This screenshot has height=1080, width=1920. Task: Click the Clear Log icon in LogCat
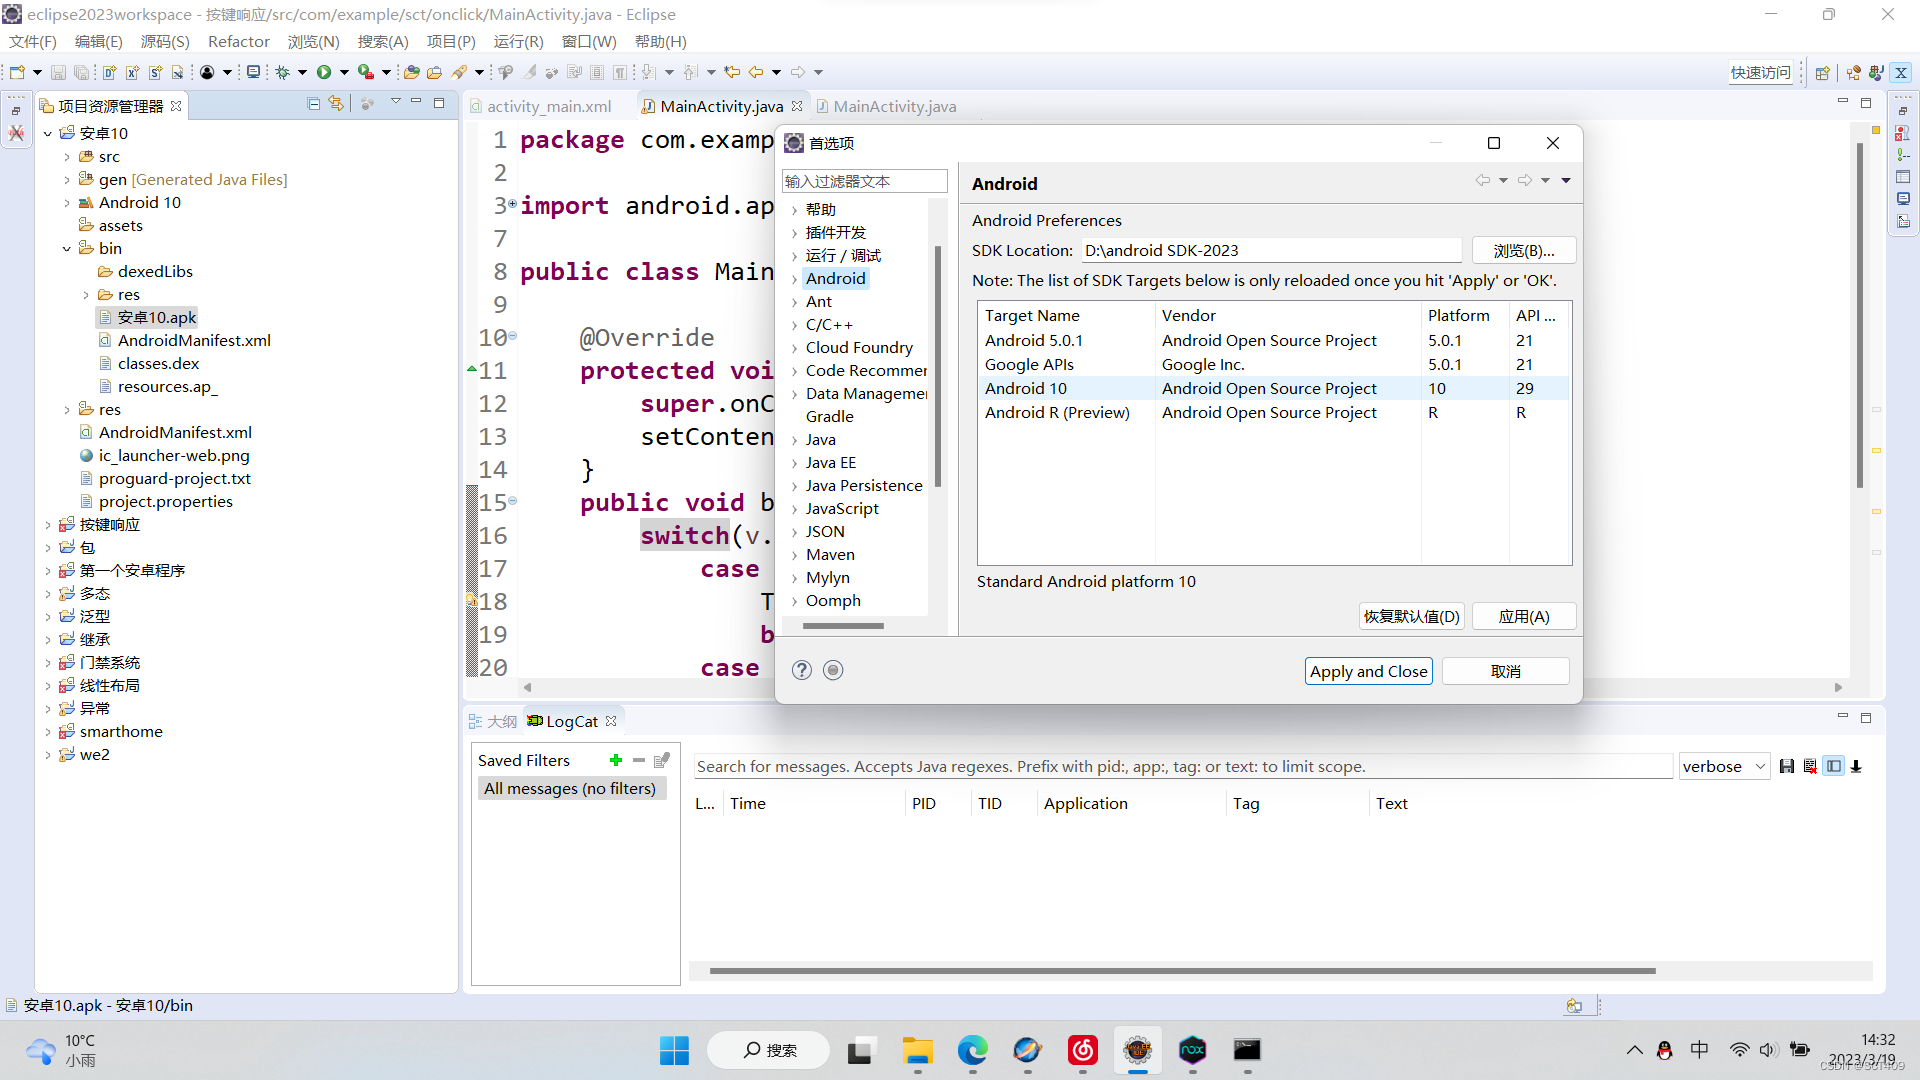1810,767
